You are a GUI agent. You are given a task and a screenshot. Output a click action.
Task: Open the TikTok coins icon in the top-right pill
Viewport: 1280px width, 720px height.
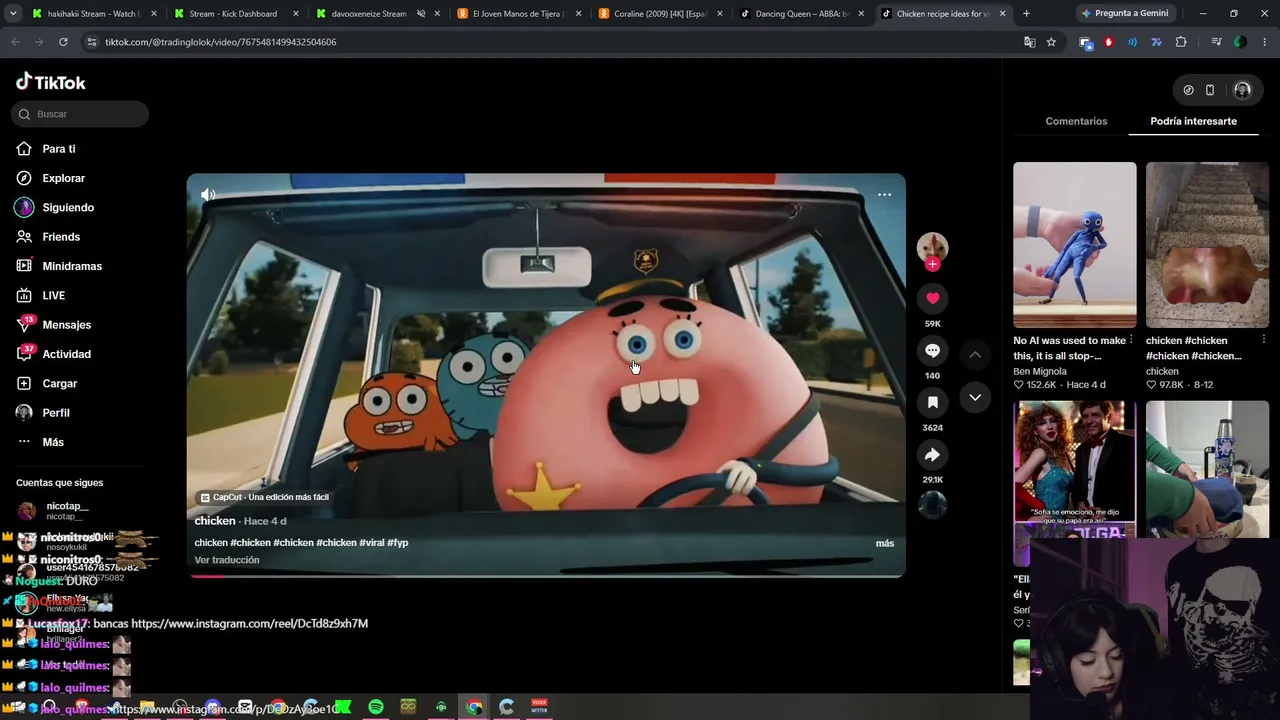point(1188,90)
